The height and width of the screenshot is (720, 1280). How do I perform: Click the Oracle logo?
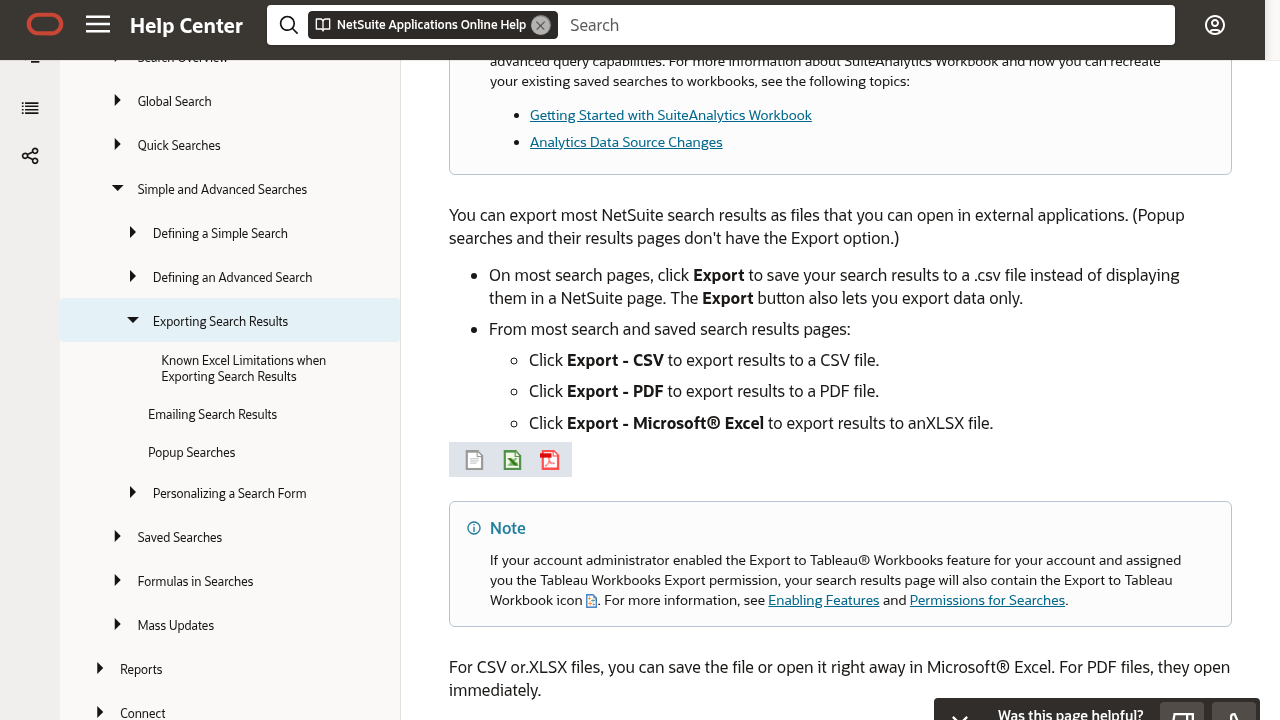click(45, 24)
